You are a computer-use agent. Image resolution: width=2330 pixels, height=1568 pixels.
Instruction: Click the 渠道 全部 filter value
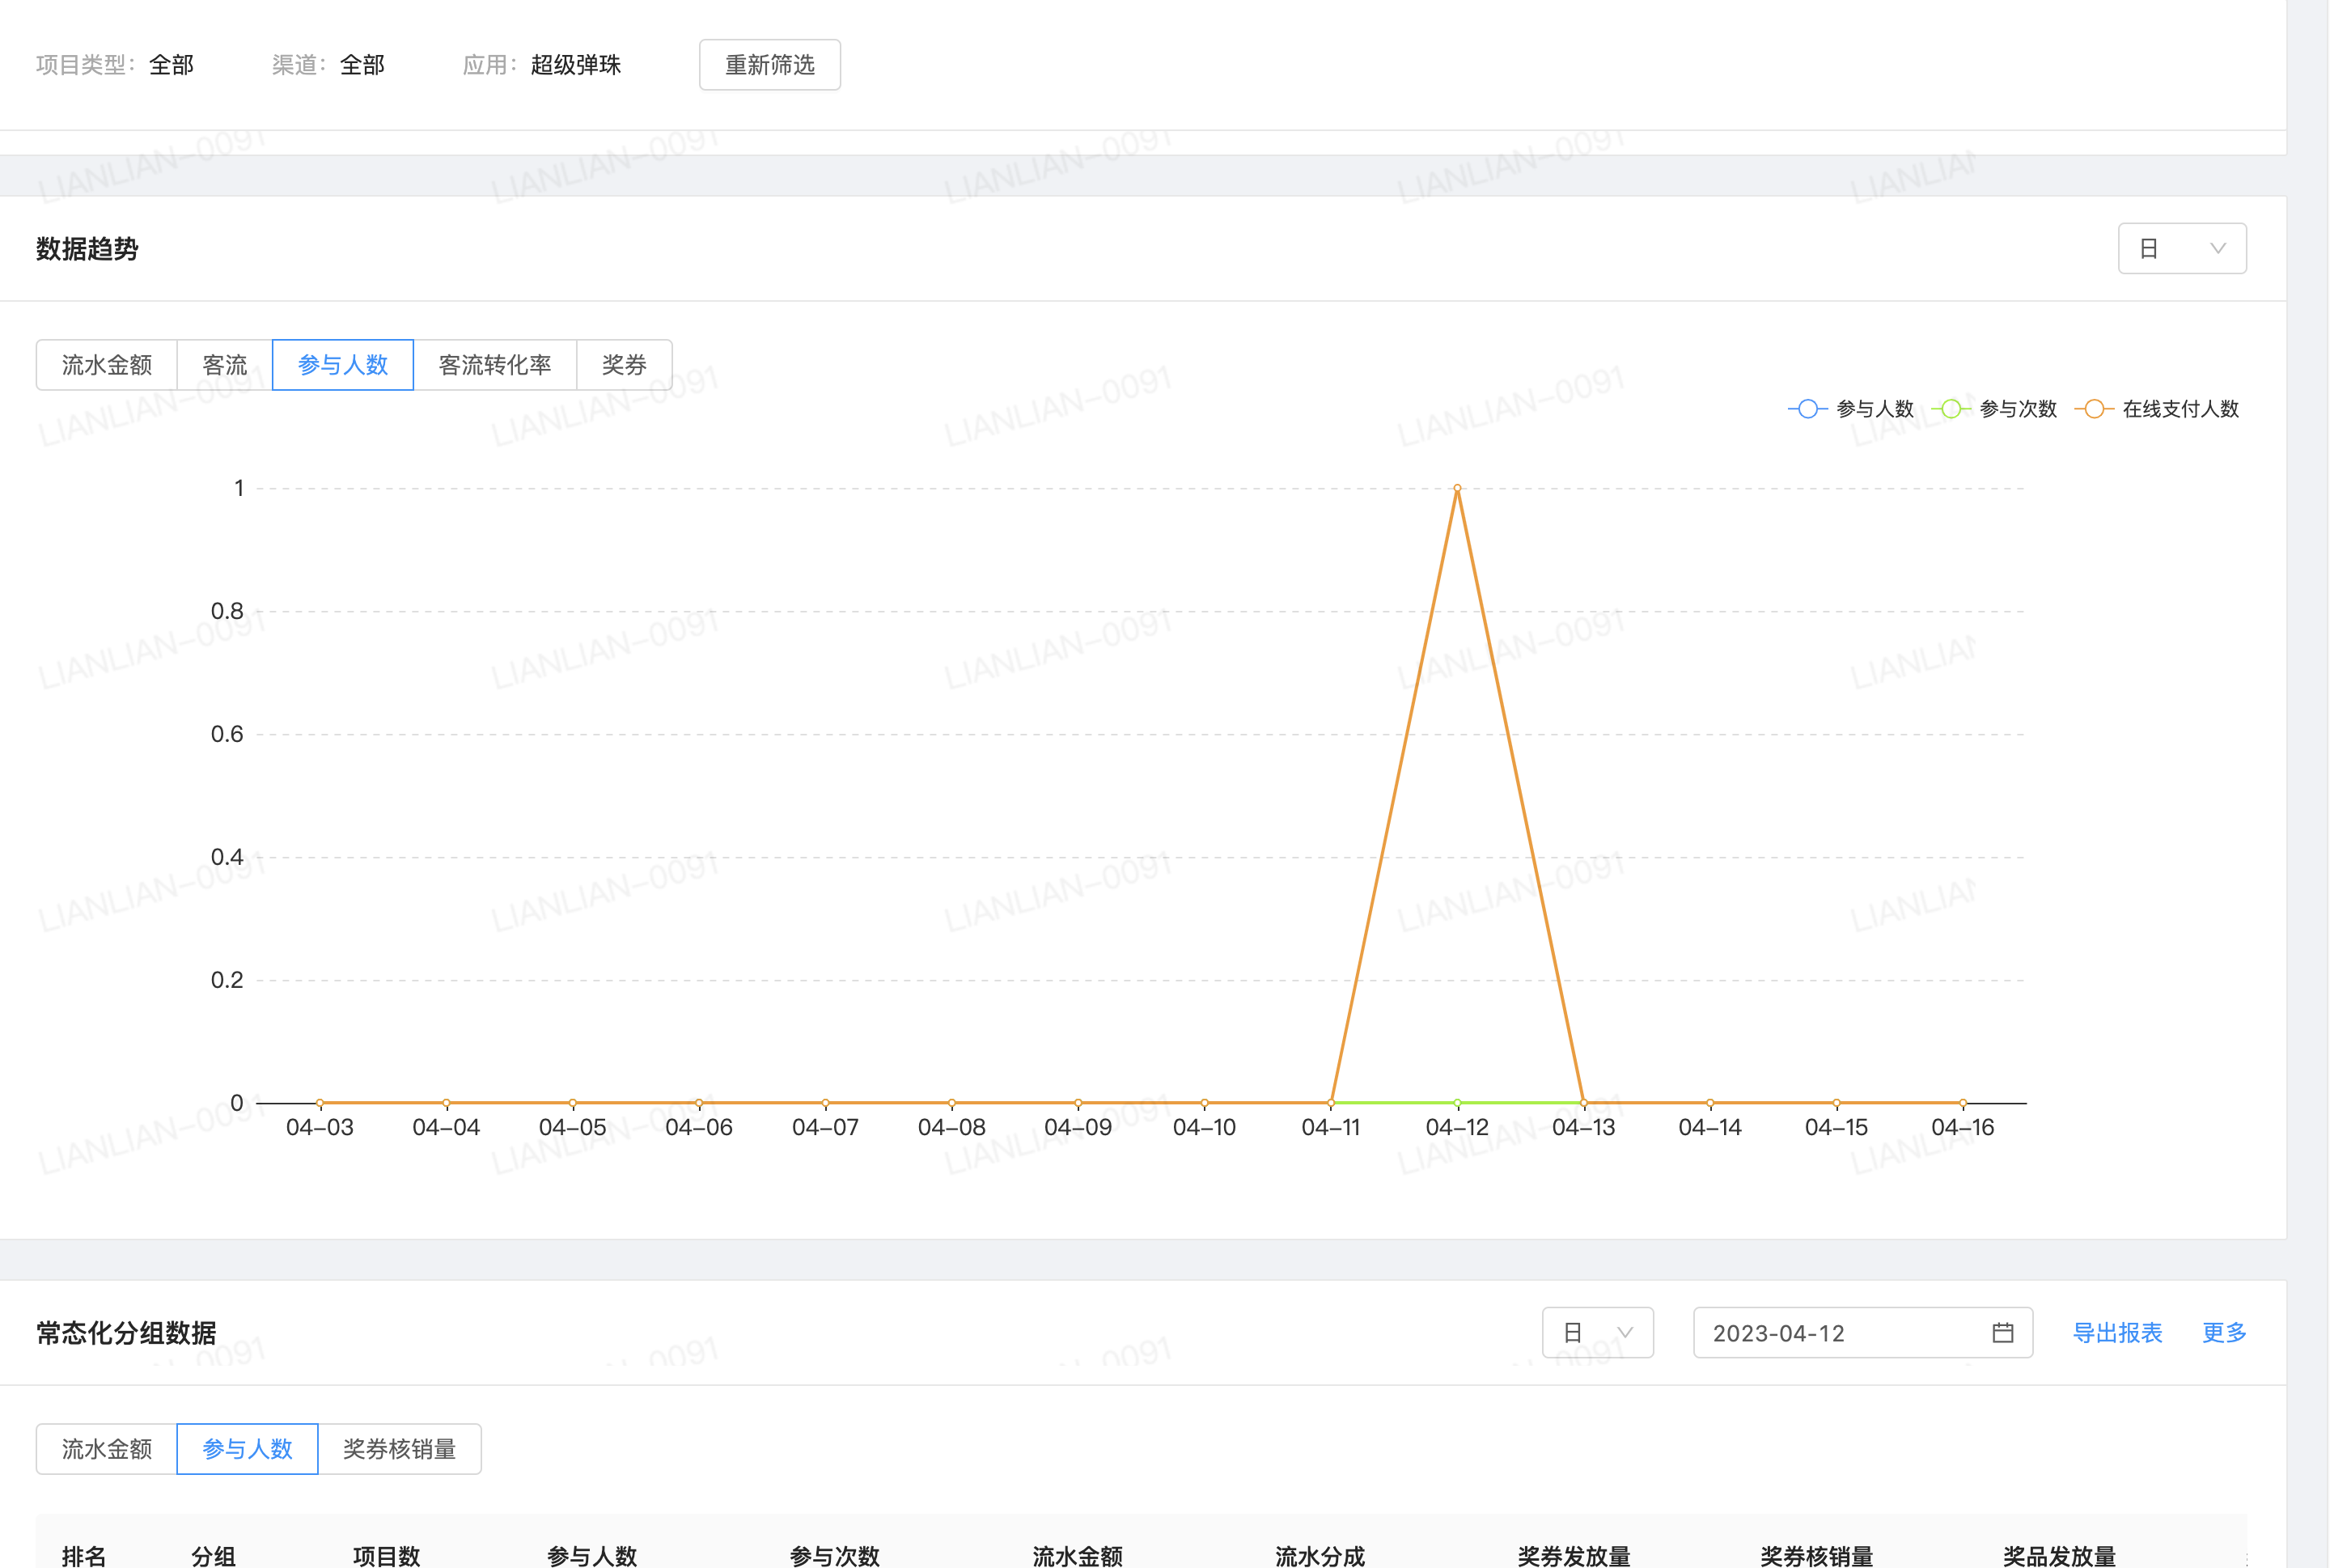[362, 65]
